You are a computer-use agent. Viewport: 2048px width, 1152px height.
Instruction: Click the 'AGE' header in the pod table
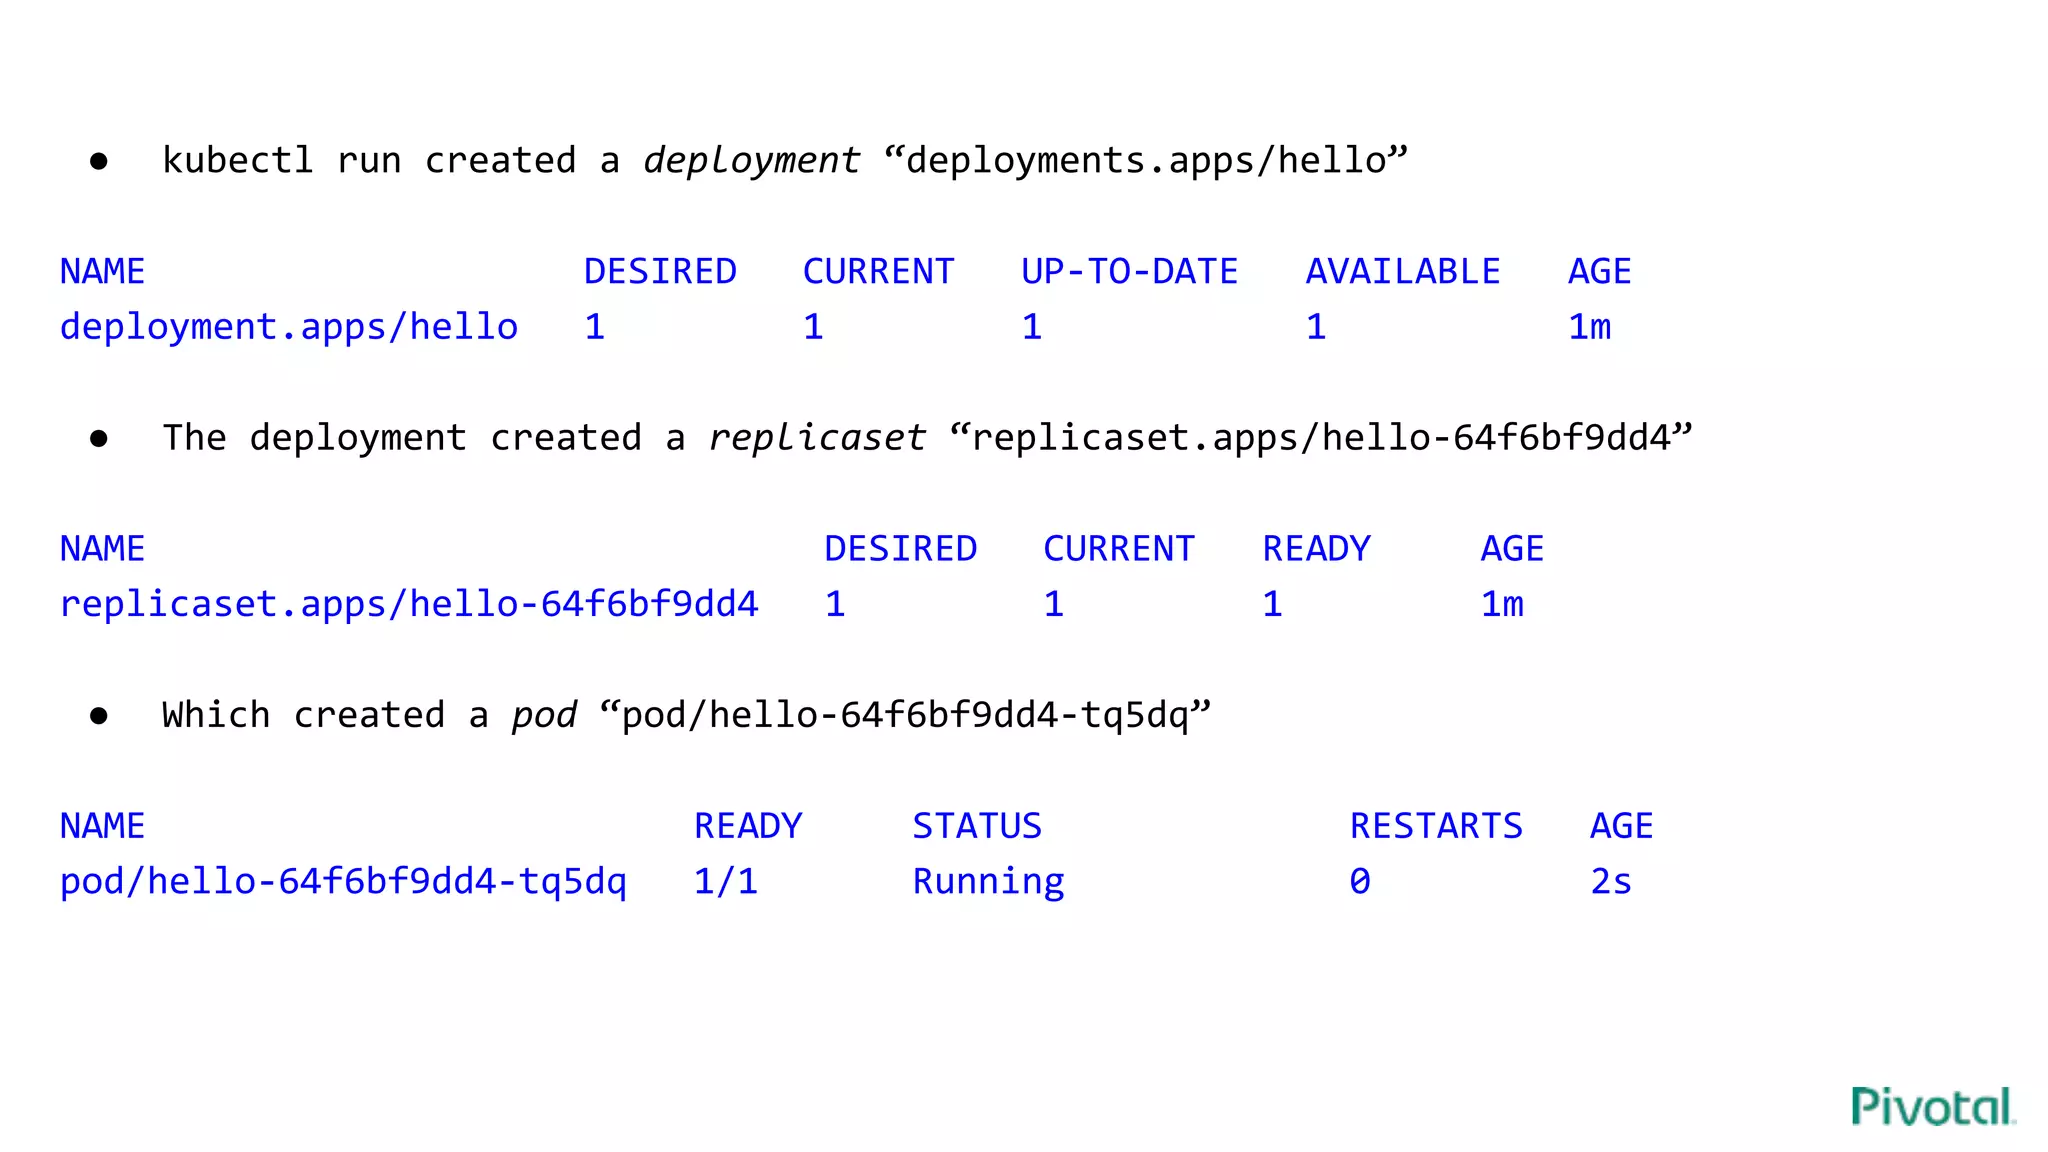1621,826
